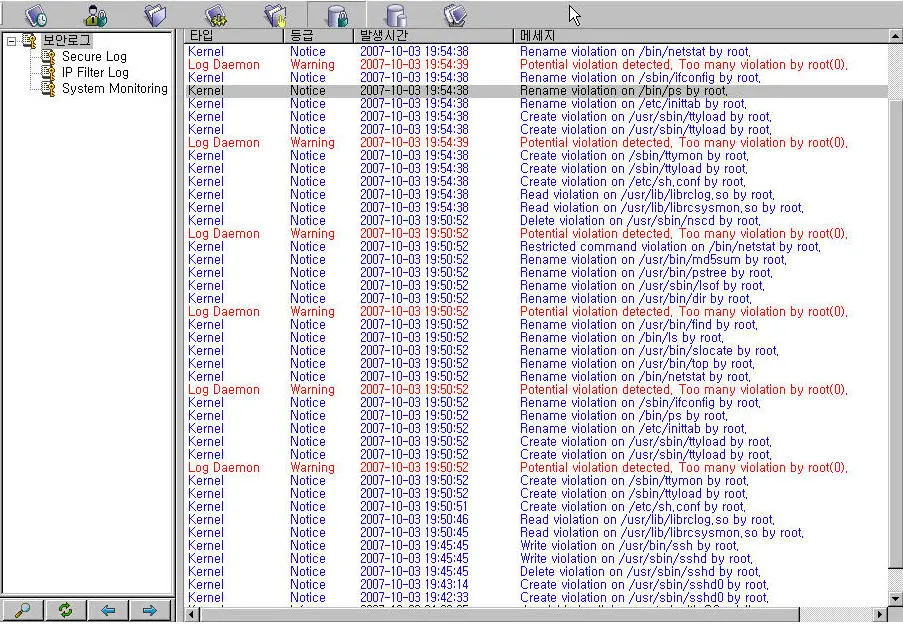This screenshot has width=903, height=624.
Task: Click the plain database cylinder toolbar icon
Action: point(396,15)
